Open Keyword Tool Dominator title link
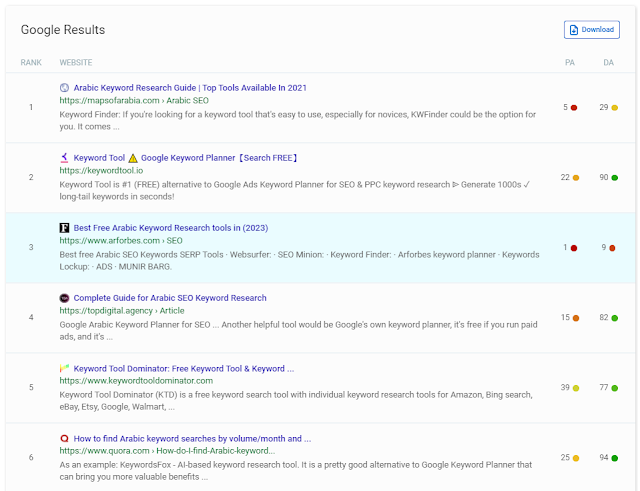640x491 pixels. (184, 369)
